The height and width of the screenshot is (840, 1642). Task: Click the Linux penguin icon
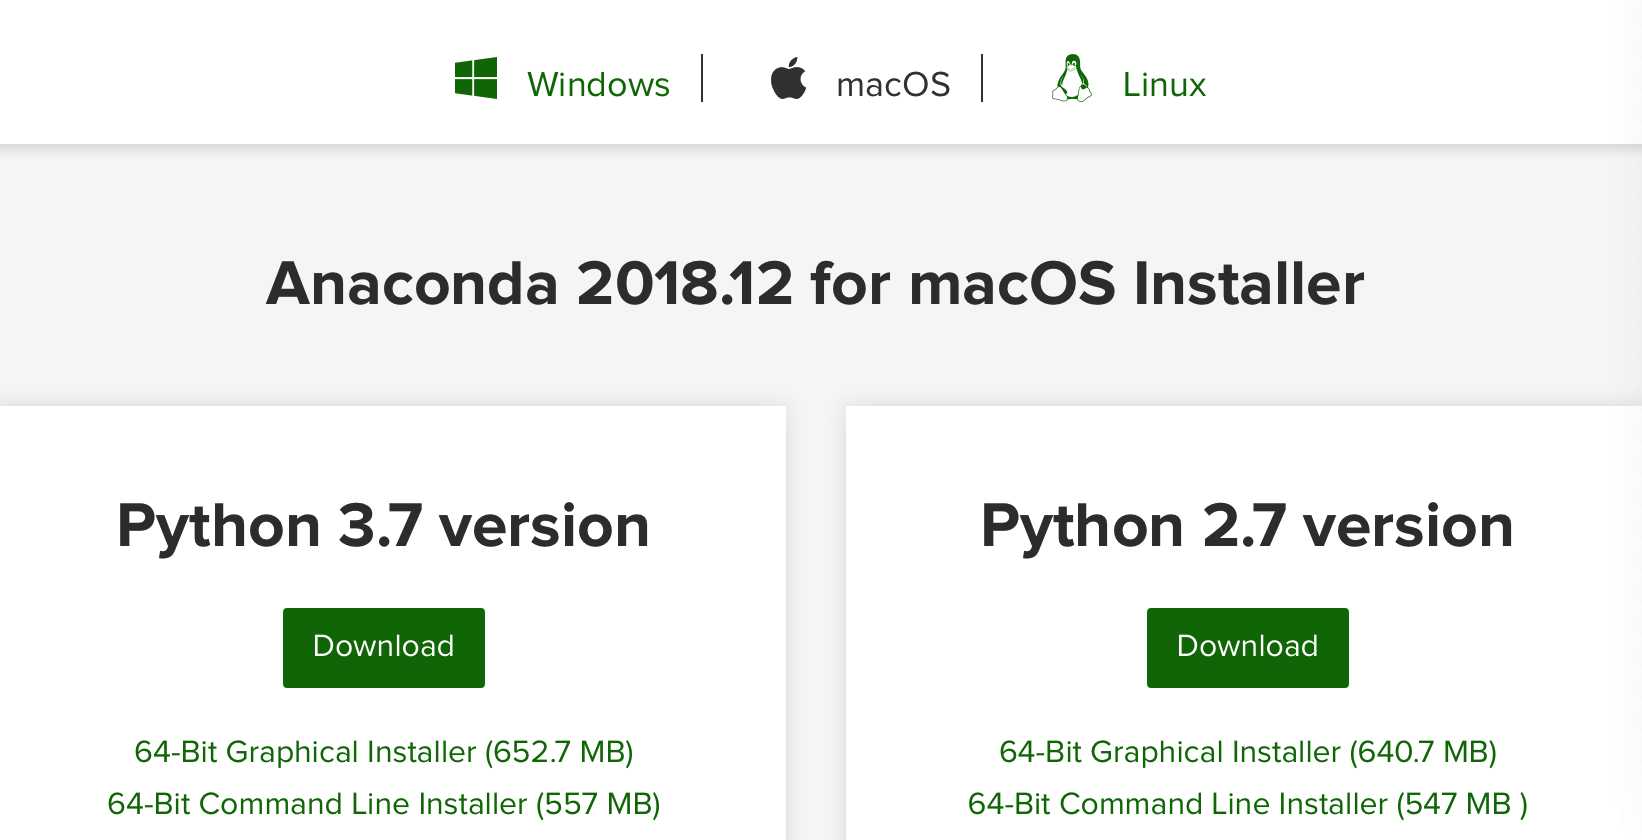(x=1072, y=79)
